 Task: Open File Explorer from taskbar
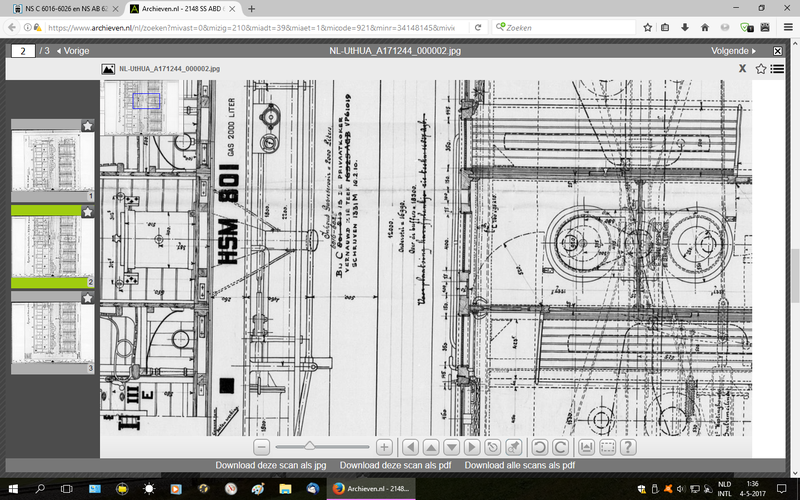pos(285,489)
